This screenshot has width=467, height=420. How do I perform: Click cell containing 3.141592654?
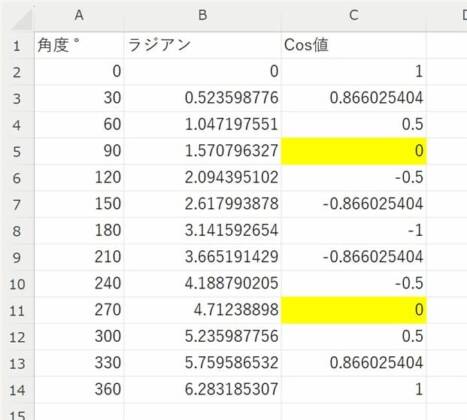tap(202, 231)
